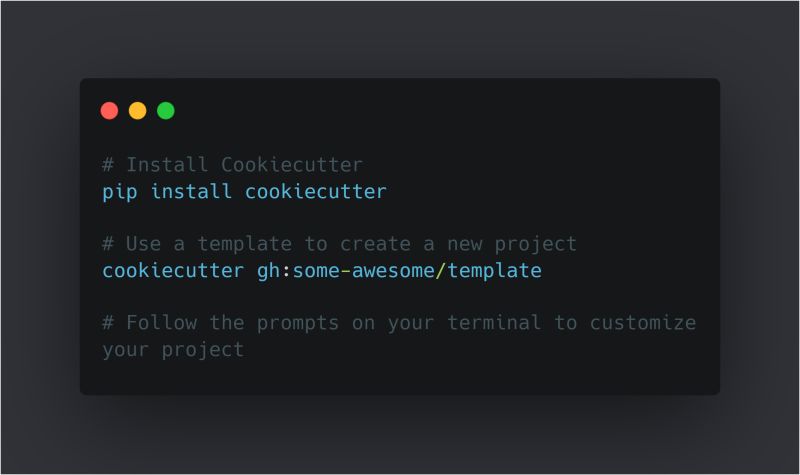This screenshot has height=475, width=800.
Task: Click 'some' in the gh repository path
Action: [x=316, y=271]
